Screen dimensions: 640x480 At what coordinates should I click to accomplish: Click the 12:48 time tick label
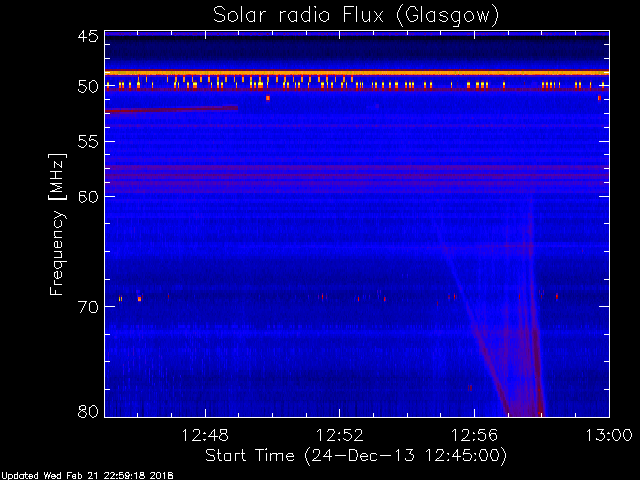[205, 435]
